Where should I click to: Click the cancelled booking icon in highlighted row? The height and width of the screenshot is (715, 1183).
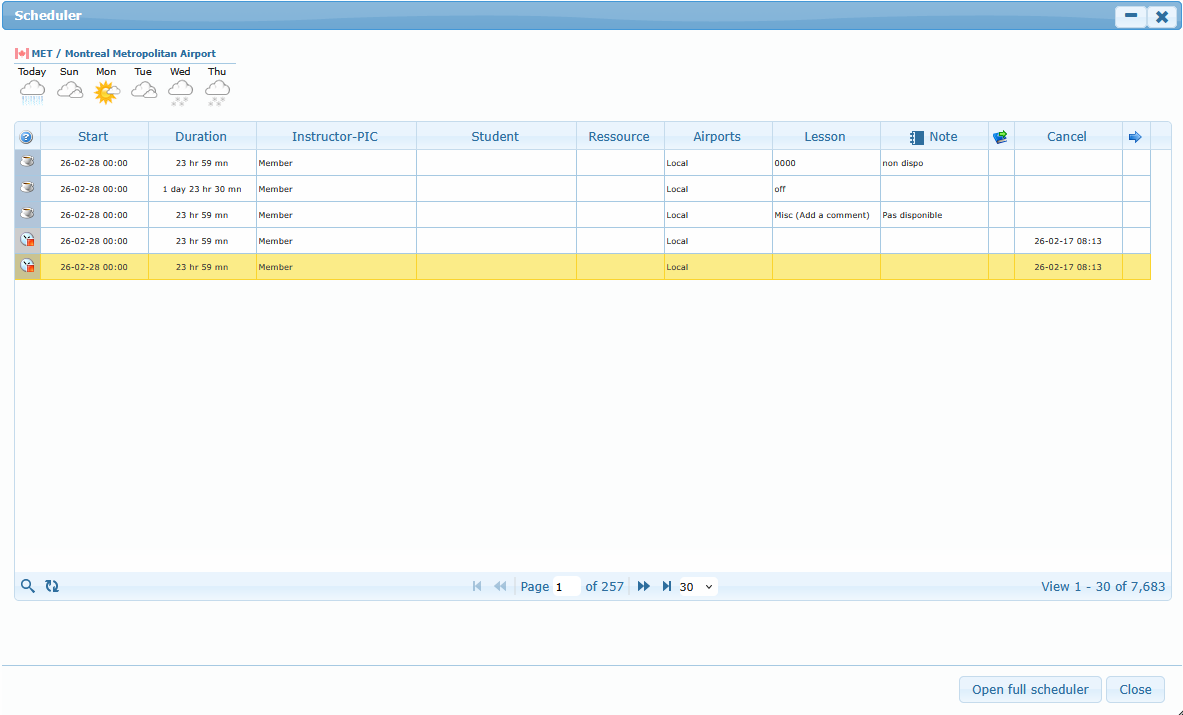(x=27, y=266)
